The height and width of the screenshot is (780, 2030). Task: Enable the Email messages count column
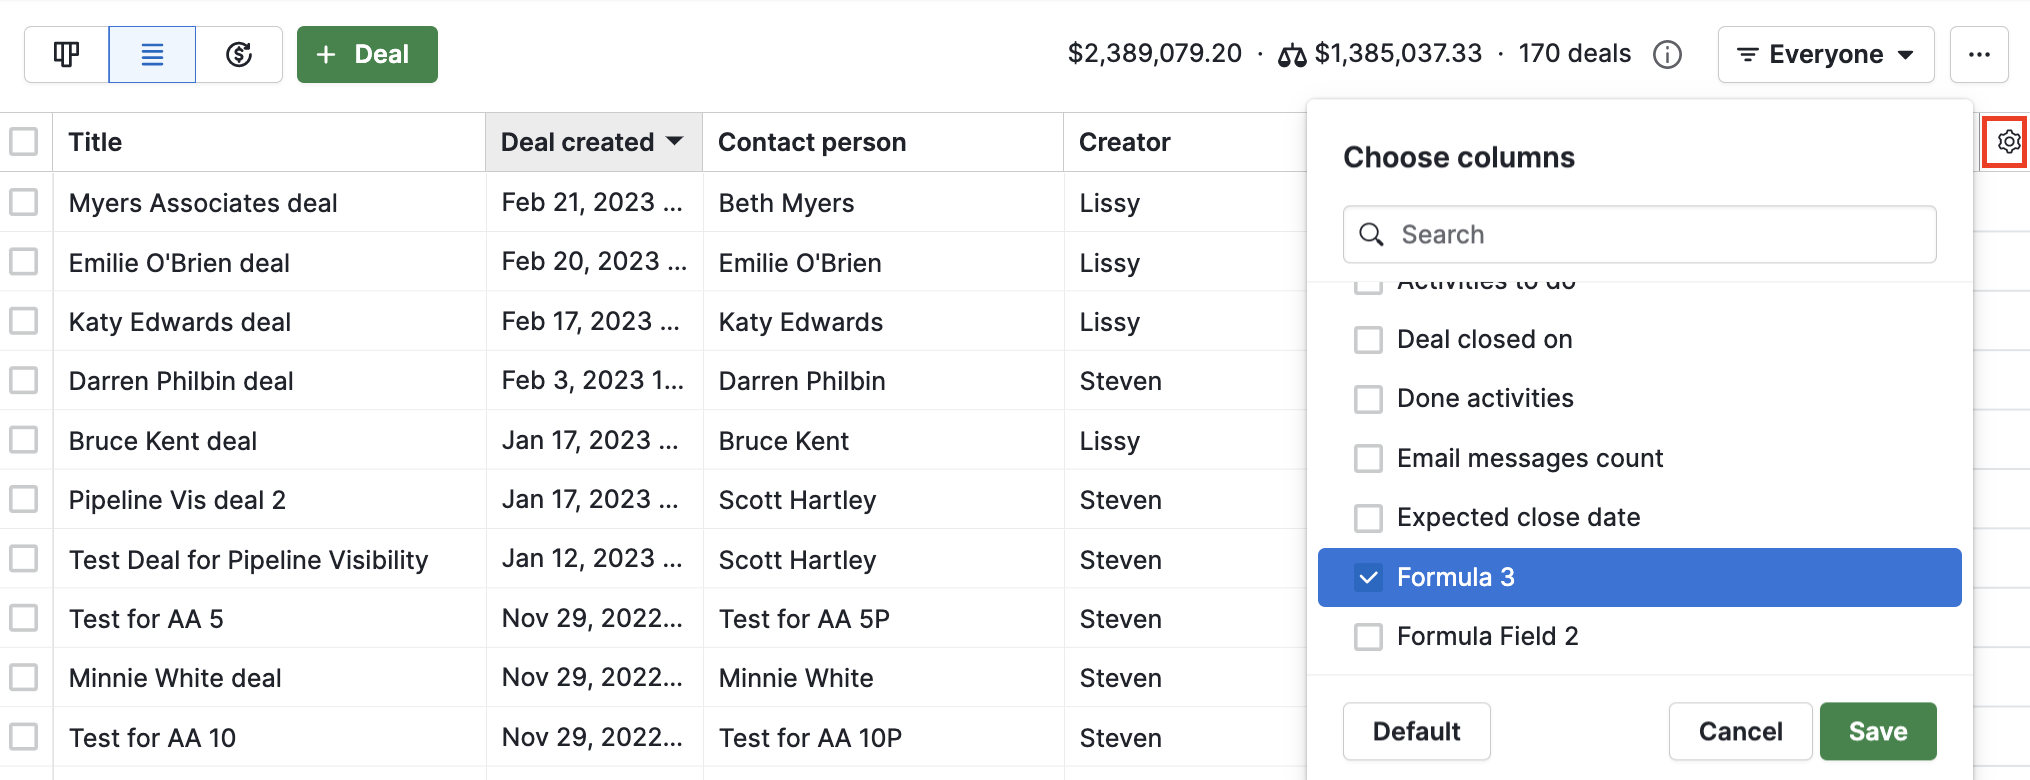(1368, 458)
